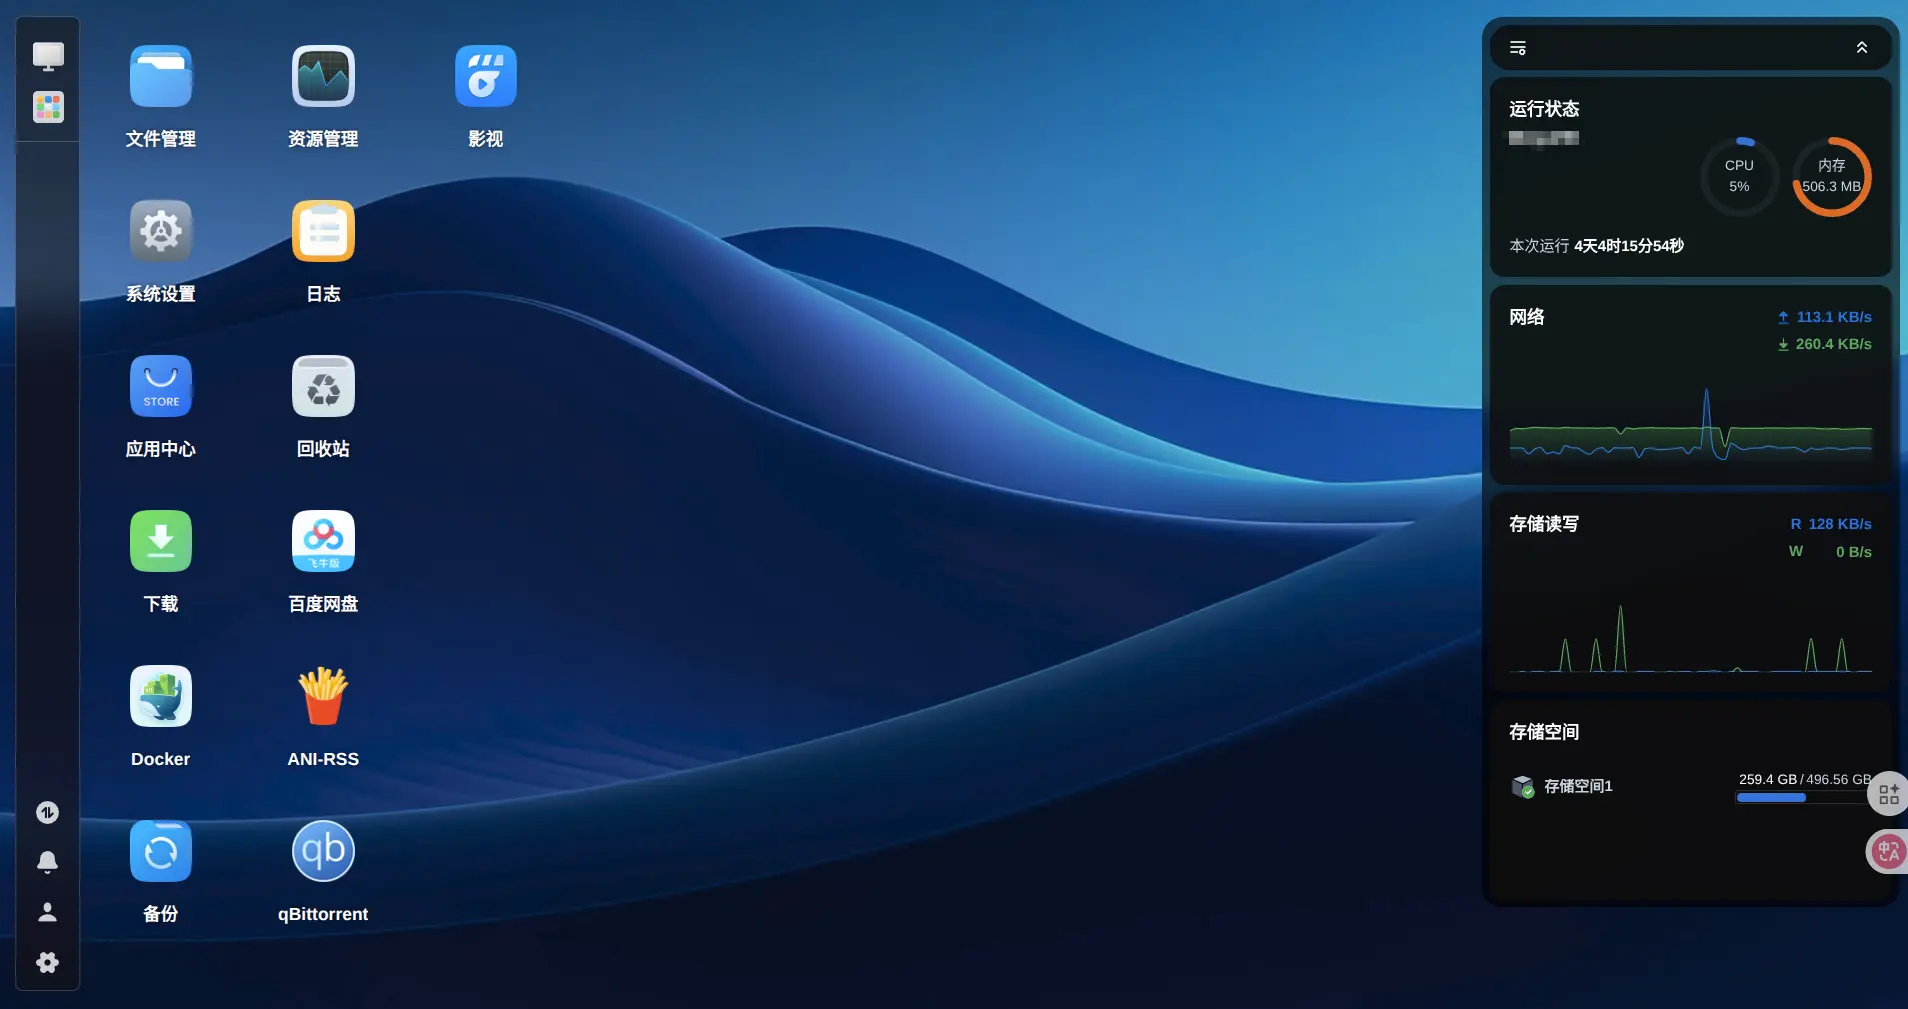Click the 259.4 GB usage value
This screenshot has height=1009, width=1908.
pyautogui.click(x=1768, y=779)
